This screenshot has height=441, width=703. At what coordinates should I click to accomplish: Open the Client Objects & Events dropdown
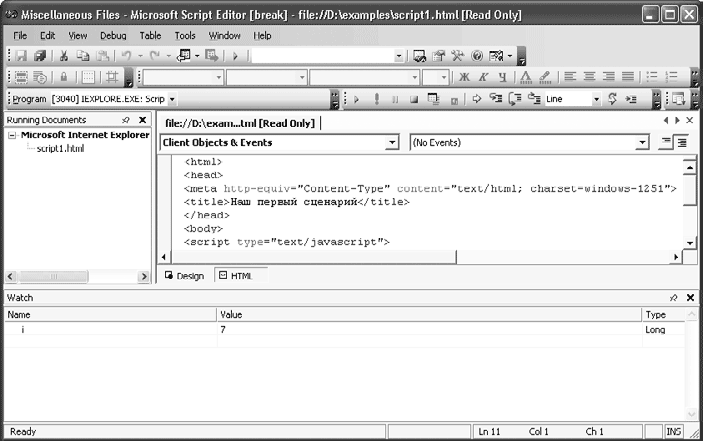tap(392, 143)
